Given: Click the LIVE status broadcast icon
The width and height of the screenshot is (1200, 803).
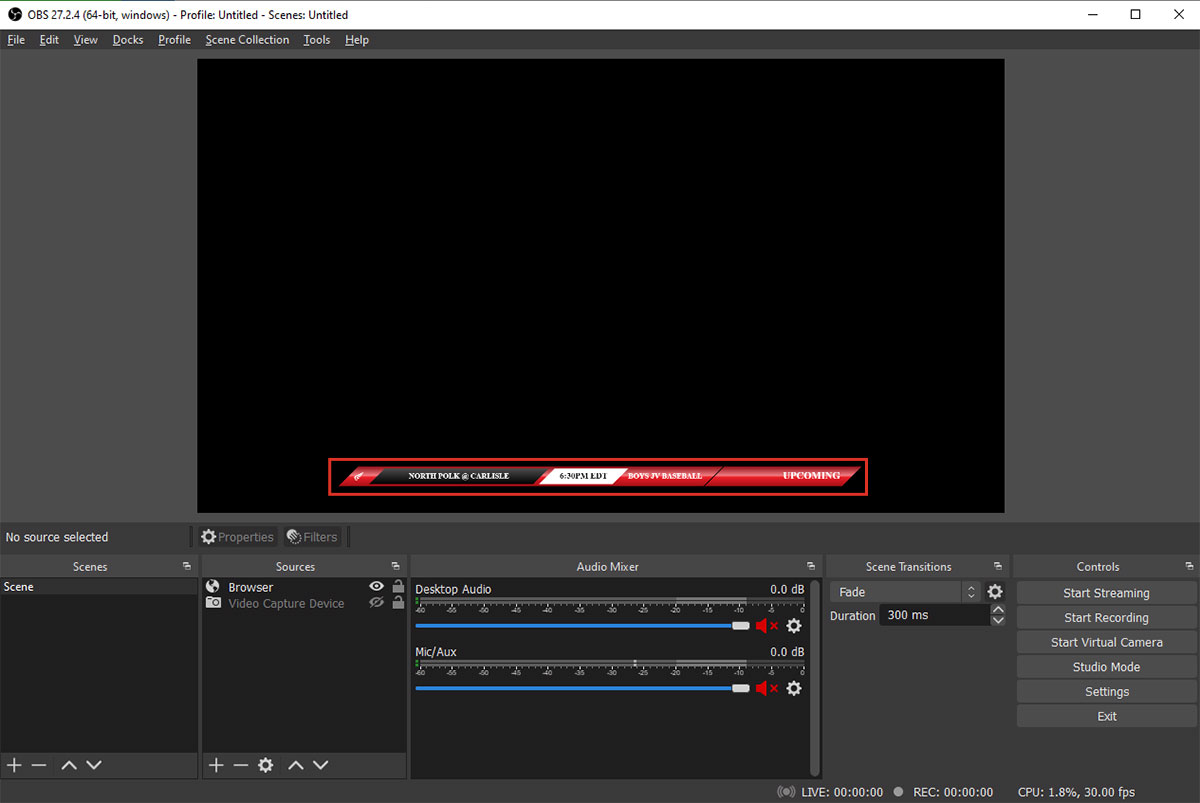Looking at the screenshot, I should tap(787, 792).
